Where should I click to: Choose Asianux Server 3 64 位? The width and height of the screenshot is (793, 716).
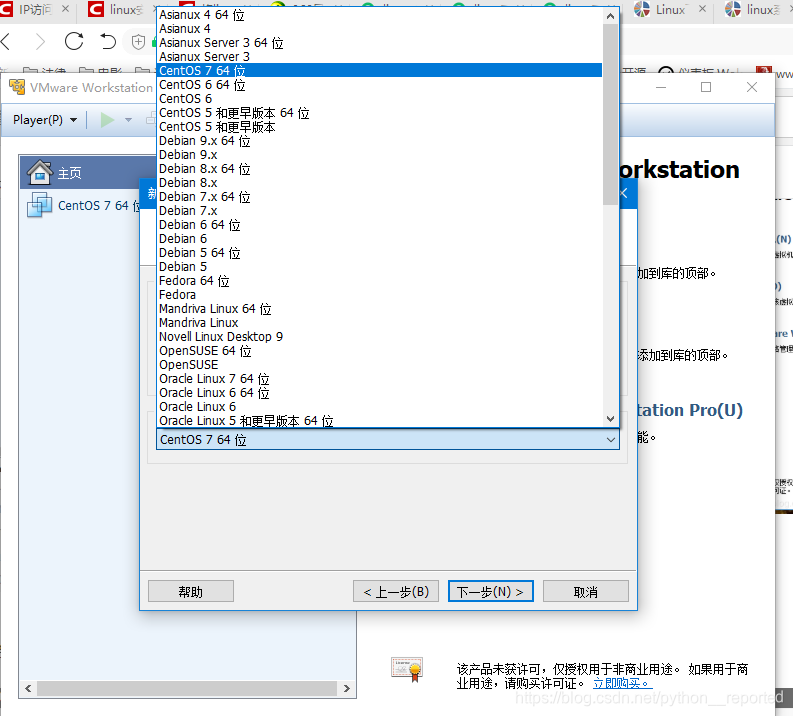coord(379,43)
